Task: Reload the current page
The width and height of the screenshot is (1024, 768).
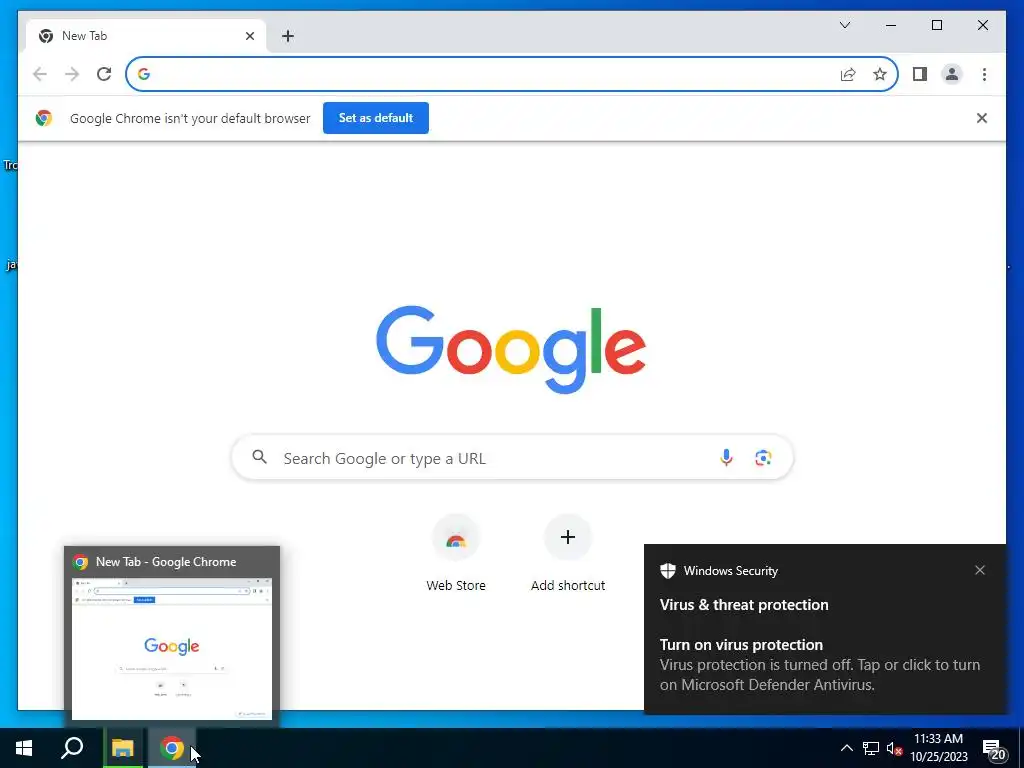Action: (x=104, y=74)
